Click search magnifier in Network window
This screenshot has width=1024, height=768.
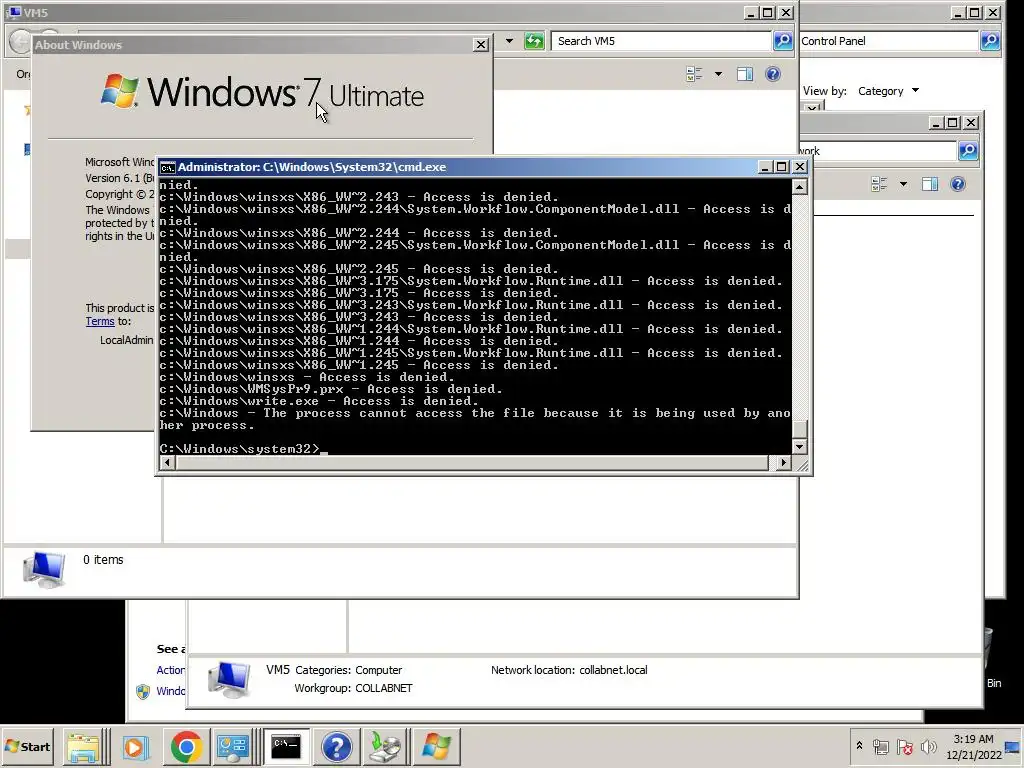(968, 151)
